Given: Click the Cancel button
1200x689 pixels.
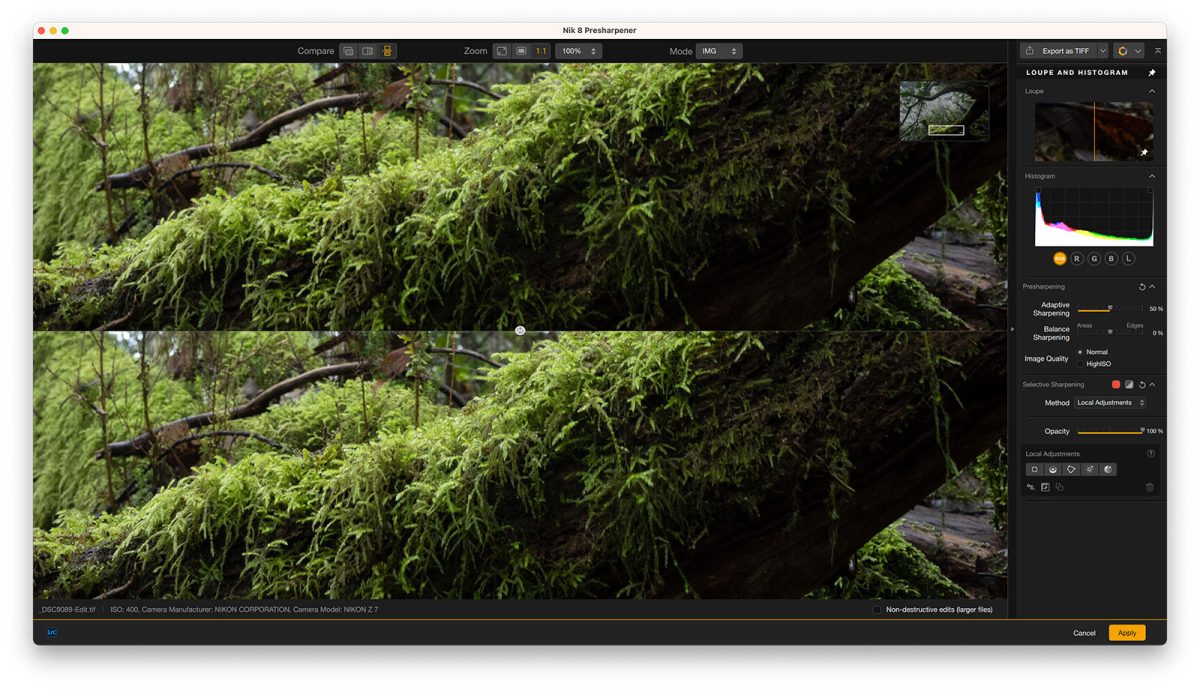Looking at the screenshot, I should [x=1084, y=633].
